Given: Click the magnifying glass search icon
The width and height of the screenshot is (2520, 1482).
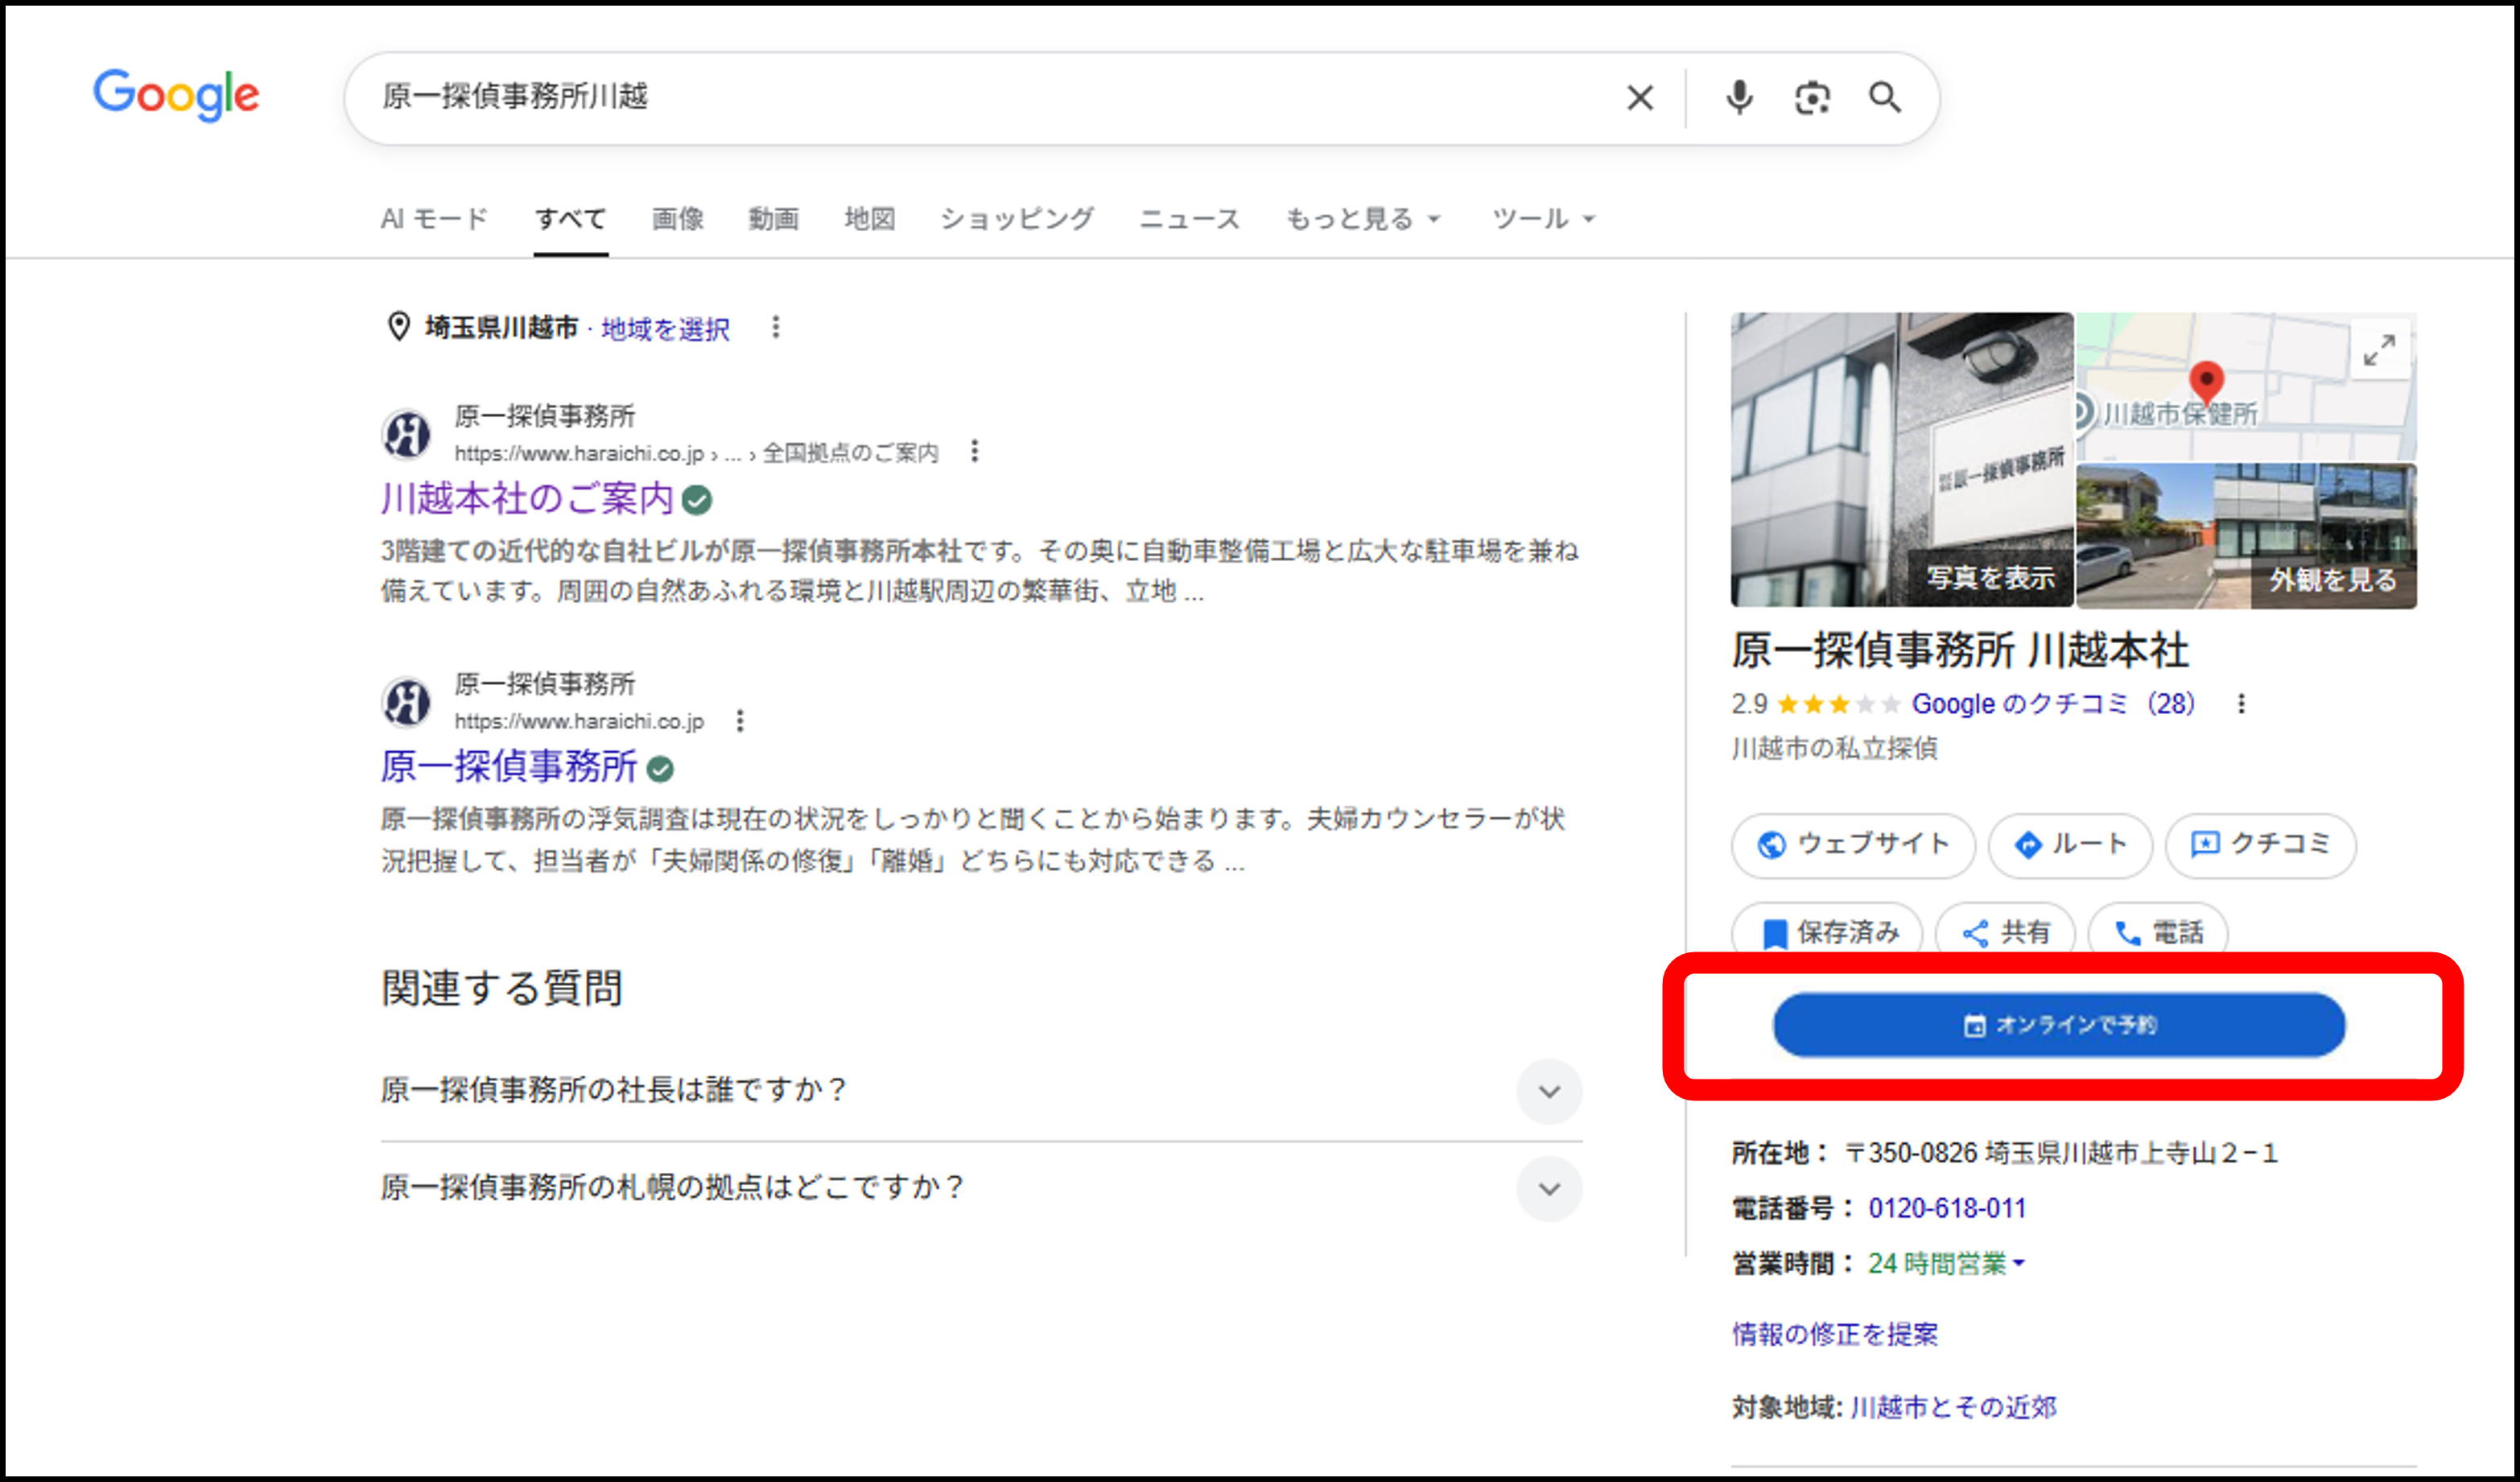Looking at the screenshot, I should tap(1885, 97).
